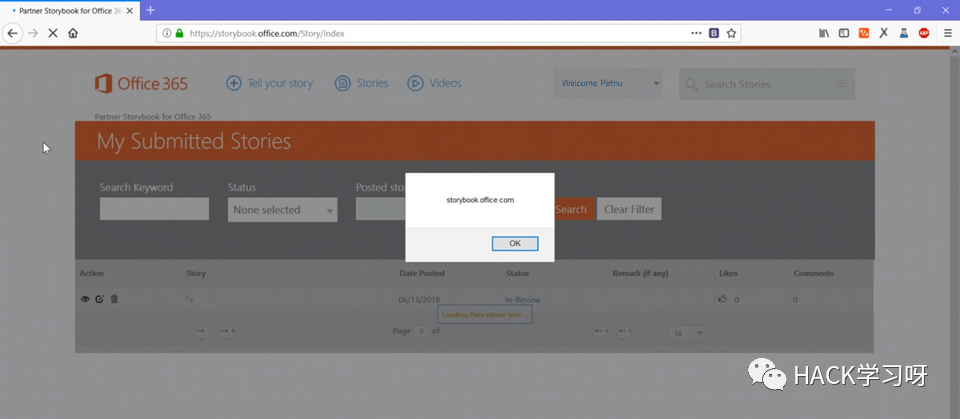Click the Clear Filter button
960x419 pixels.
click(x=629, y=209)
